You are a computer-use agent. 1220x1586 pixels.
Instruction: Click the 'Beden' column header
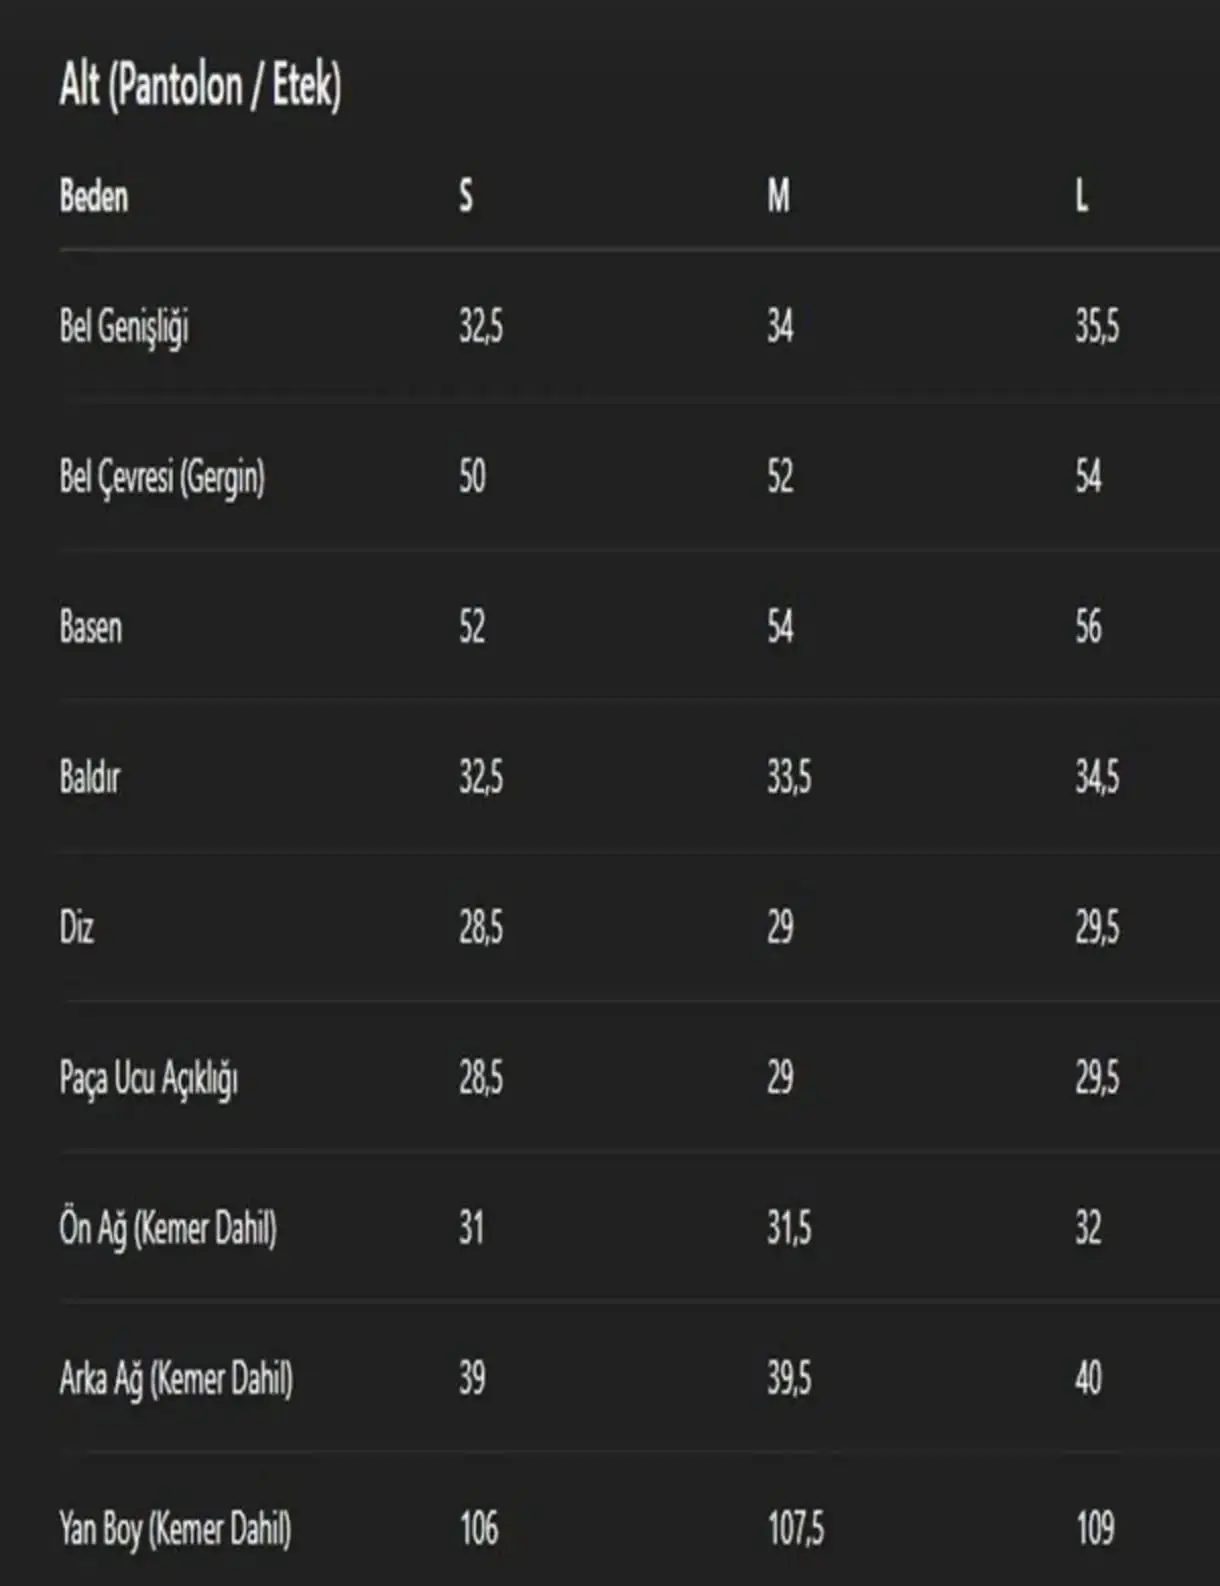point(94,197)
